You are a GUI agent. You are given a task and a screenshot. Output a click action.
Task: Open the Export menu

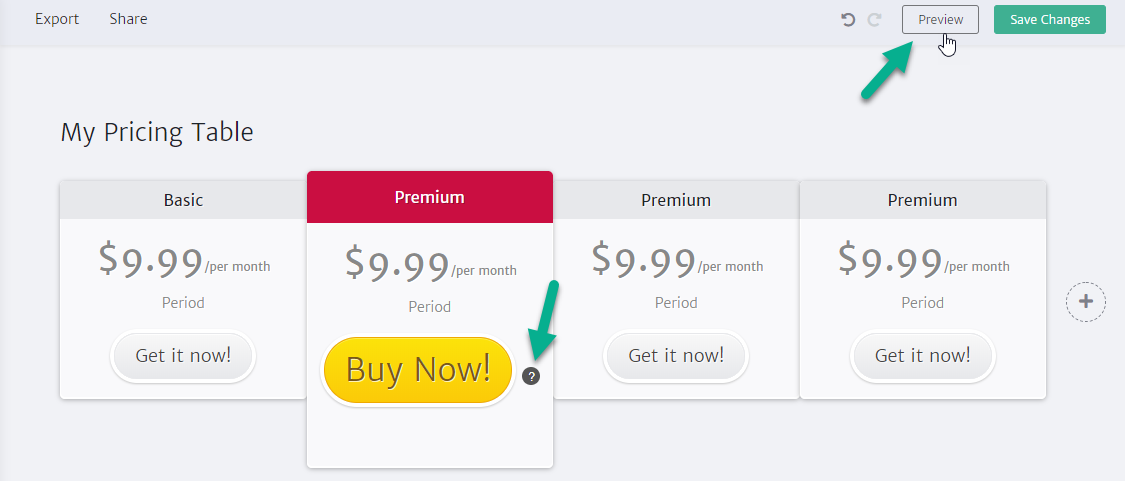pos(57,19)
